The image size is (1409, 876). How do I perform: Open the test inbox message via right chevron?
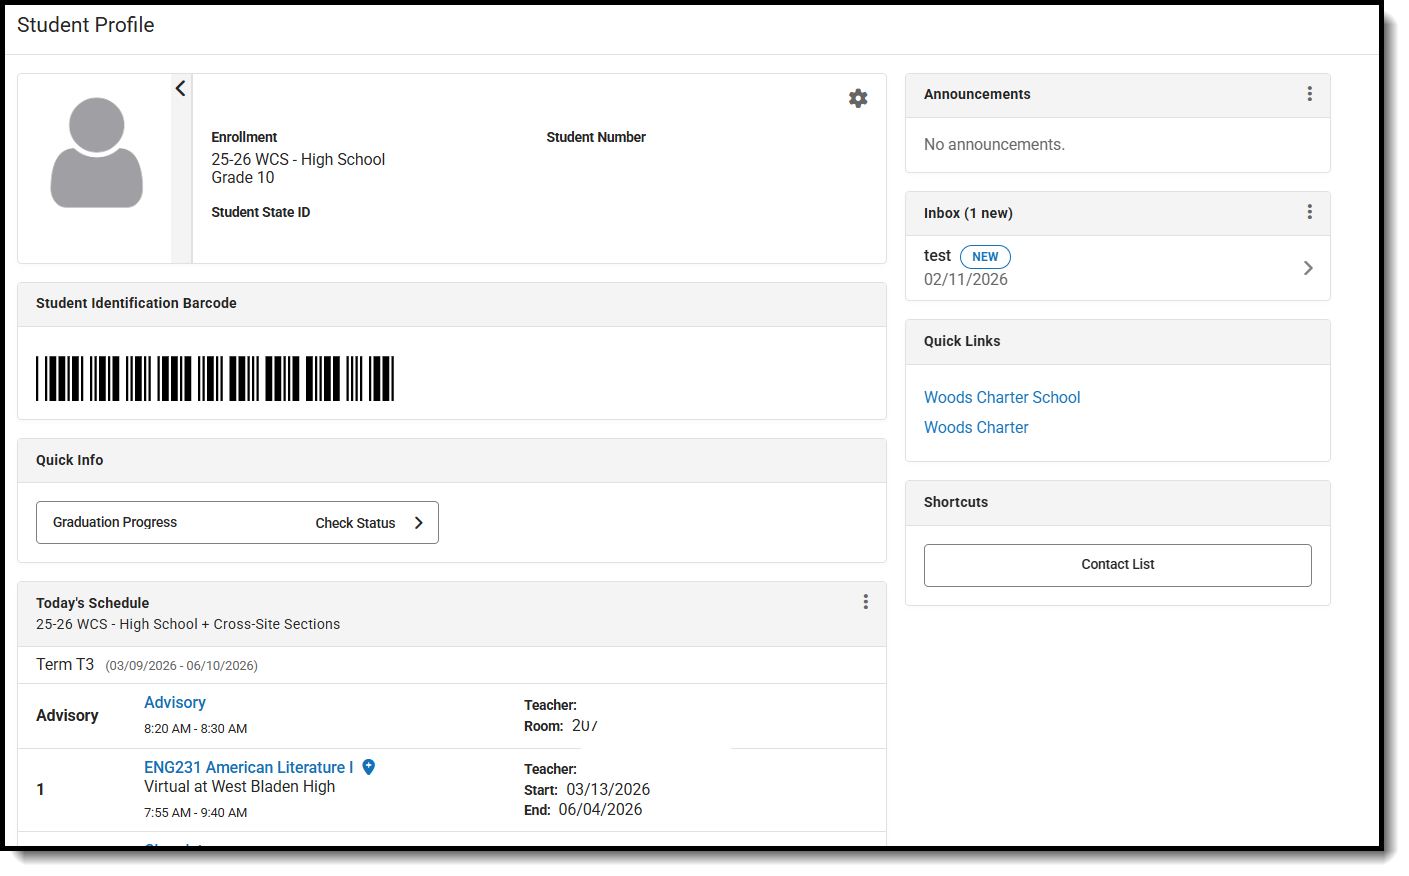click(x=1308, y=267)
